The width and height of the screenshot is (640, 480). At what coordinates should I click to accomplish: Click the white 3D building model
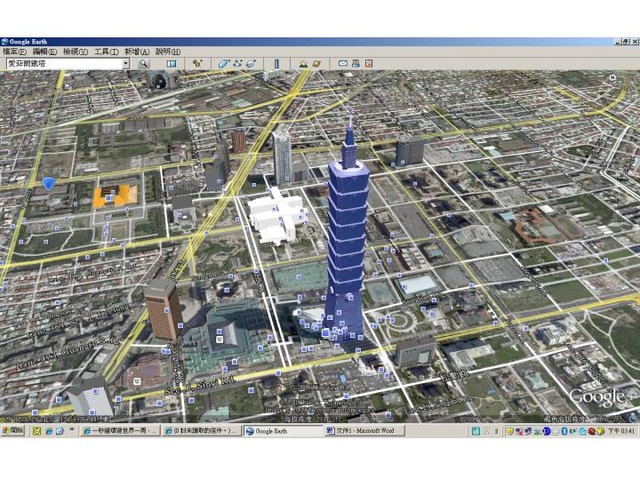click(x=277, y=216)
